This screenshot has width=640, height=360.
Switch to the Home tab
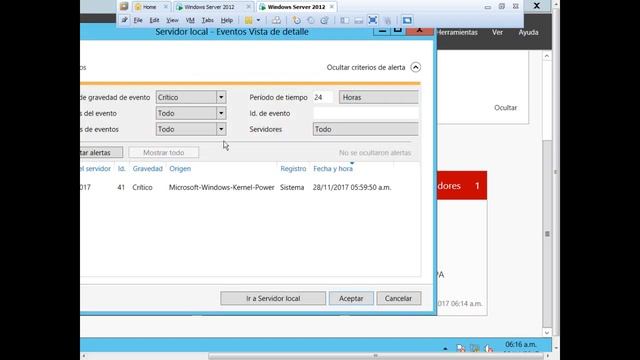pyautogui.click(x=150, y=7)
